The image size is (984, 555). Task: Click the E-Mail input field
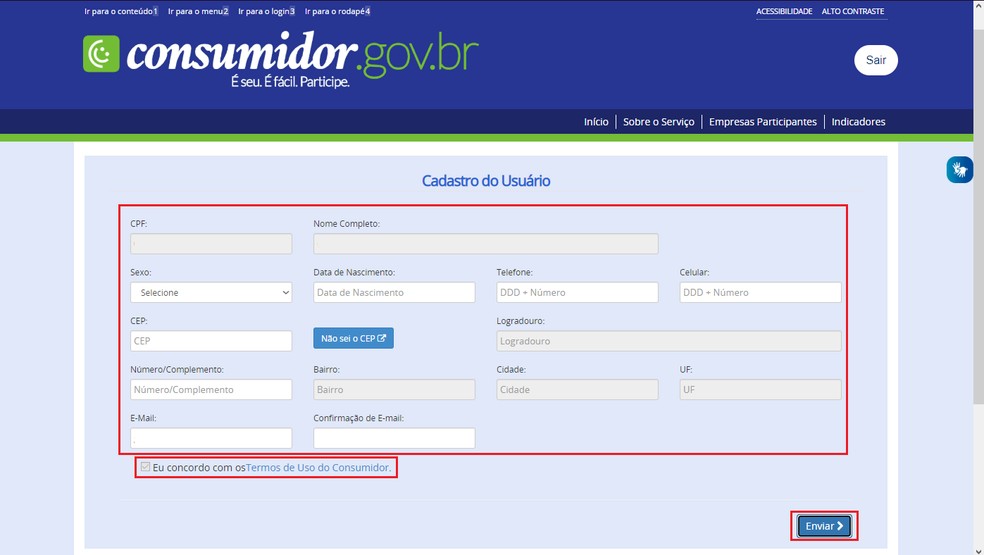tap(211, 438)
